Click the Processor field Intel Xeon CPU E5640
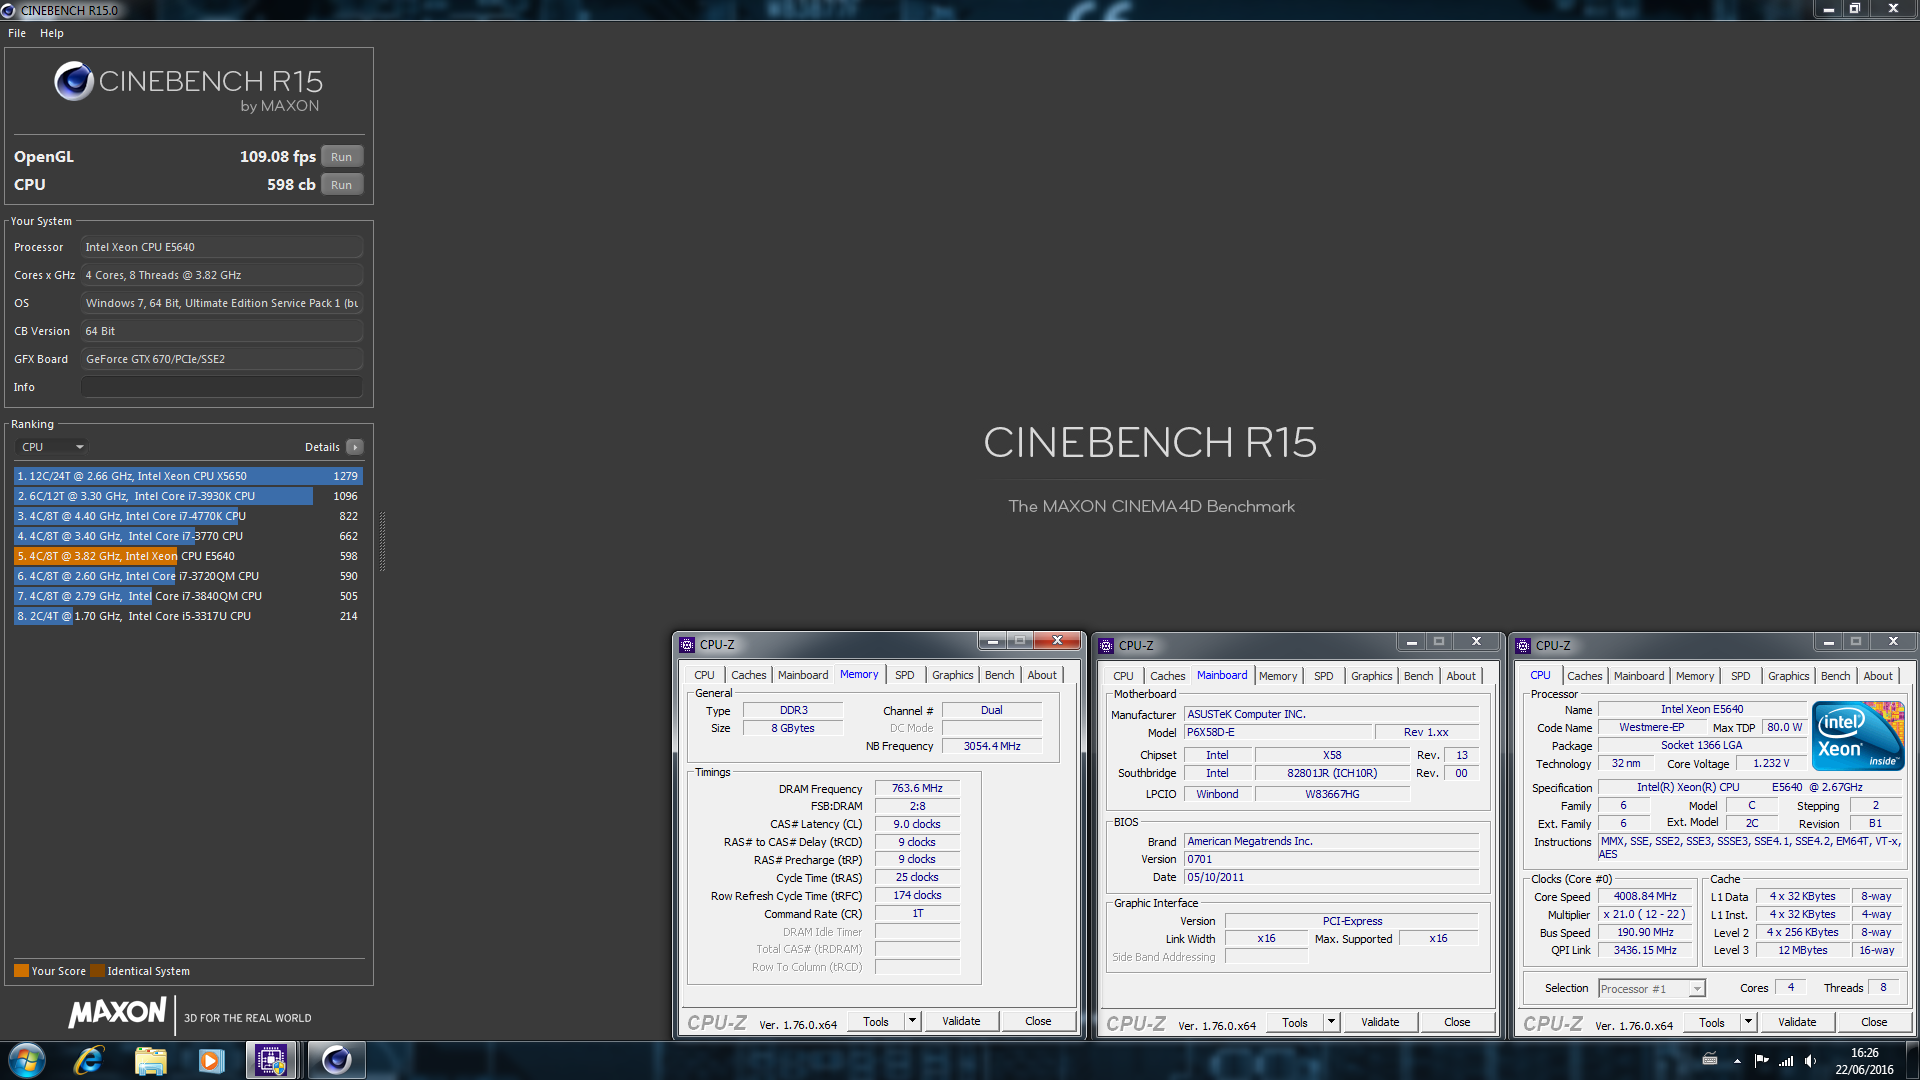 coord(222,247)
